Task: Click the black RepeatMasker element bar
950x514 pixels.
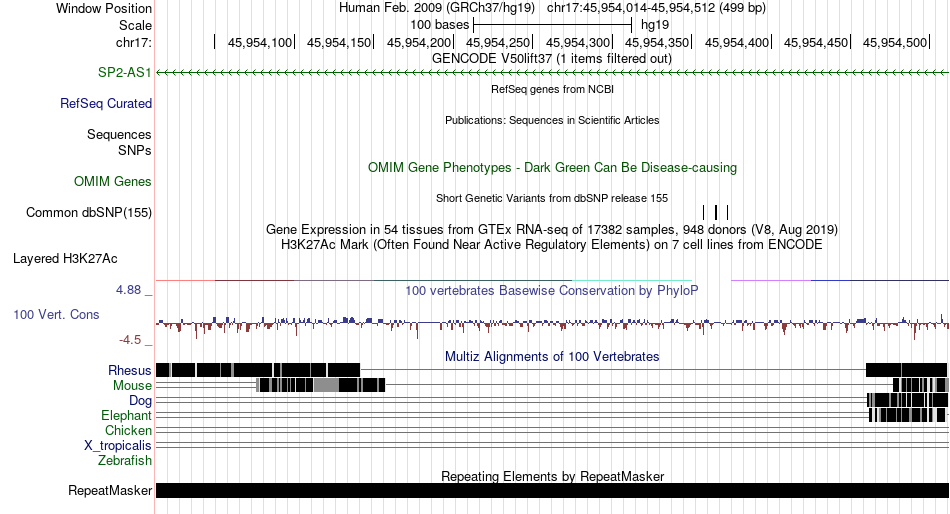Action: (552, 490)
